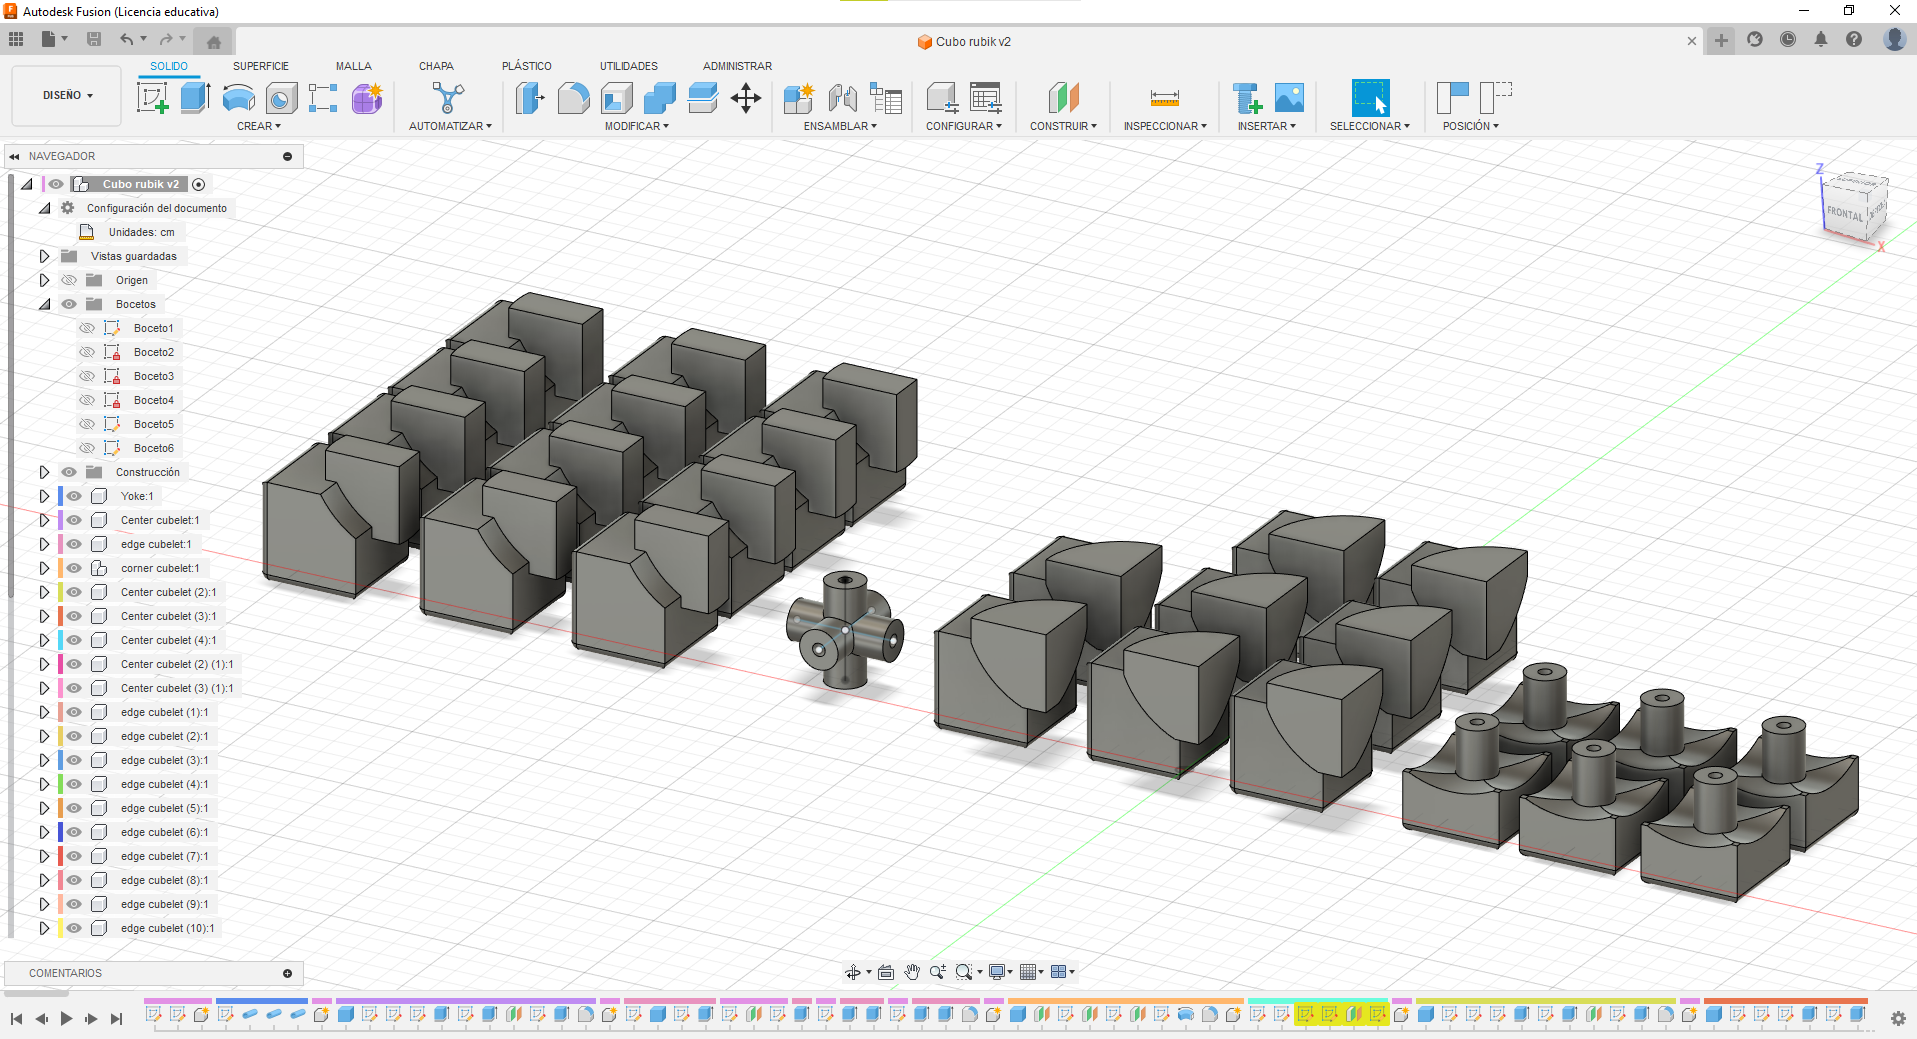Hide the Construcción folder

click(x=69, y=472)
